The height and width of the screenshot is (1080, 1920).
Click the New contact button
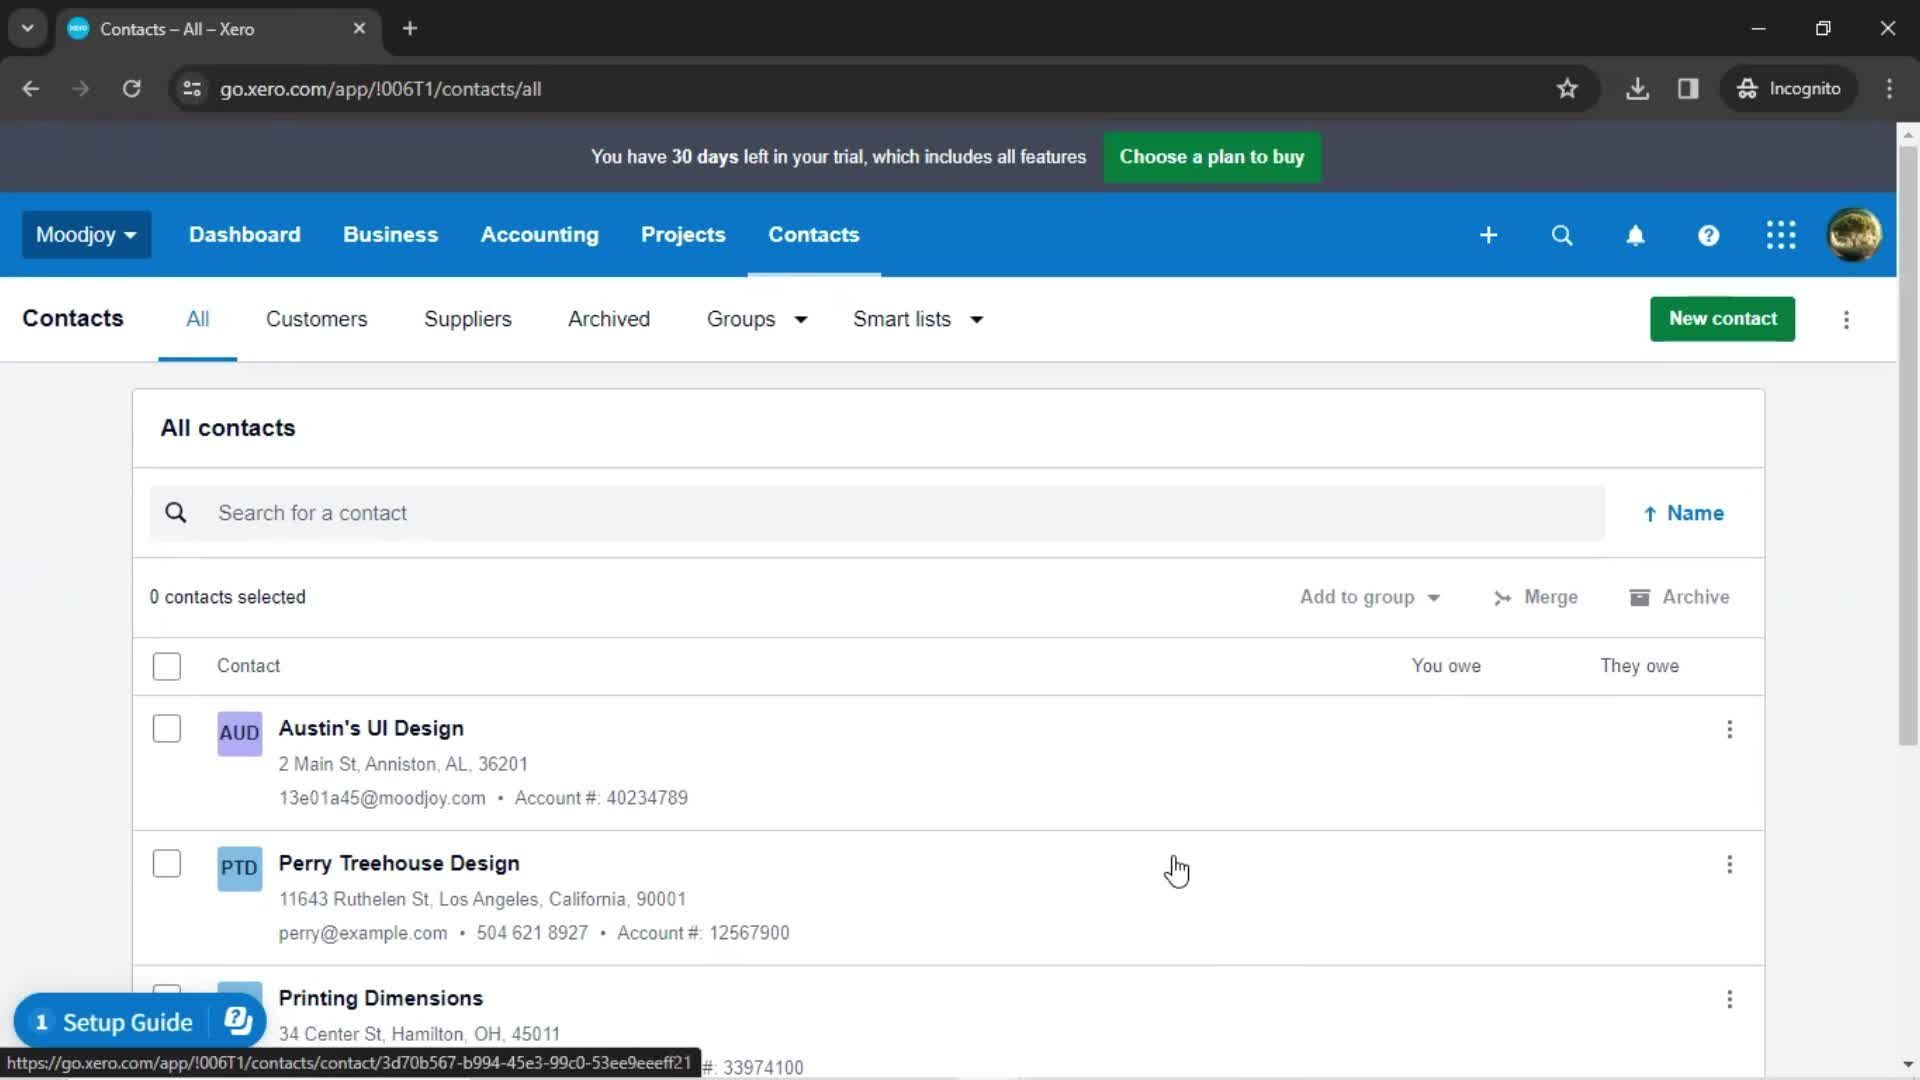pos(1722,319)
